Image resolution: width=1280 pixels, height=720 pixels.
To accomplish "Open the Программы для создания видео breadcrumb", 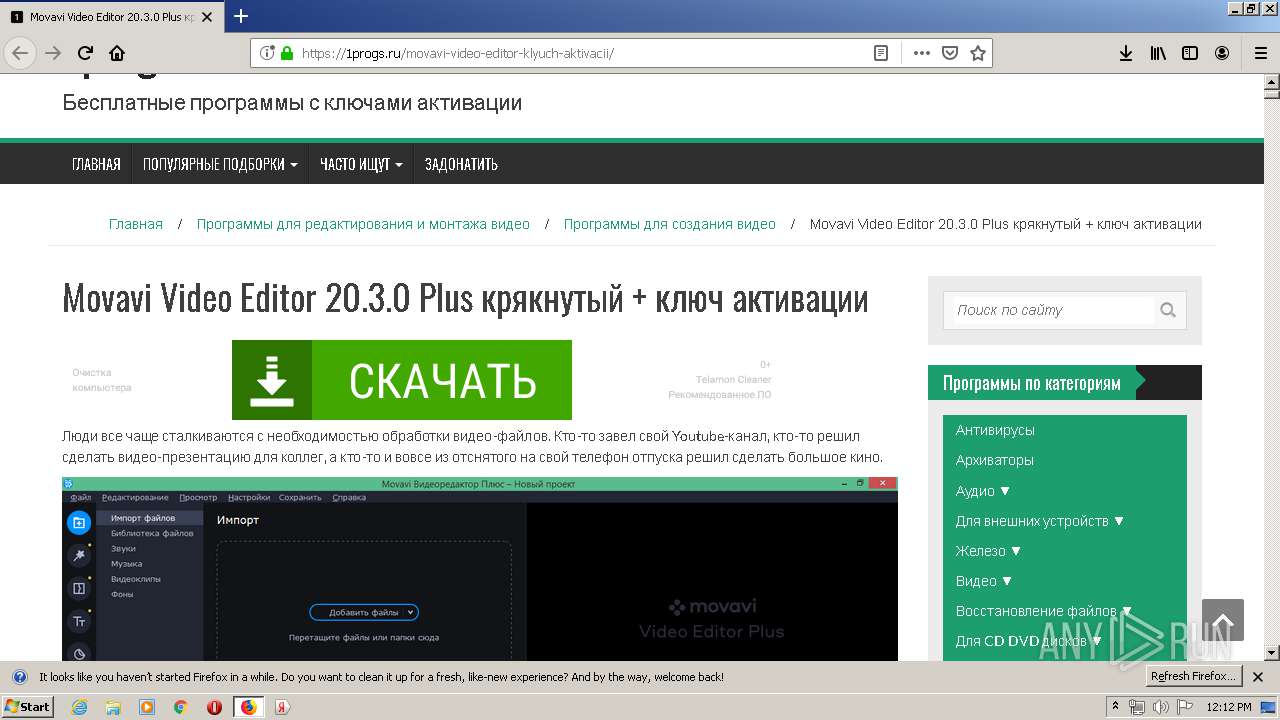I will pyautogui.click(x=670, y=224).
